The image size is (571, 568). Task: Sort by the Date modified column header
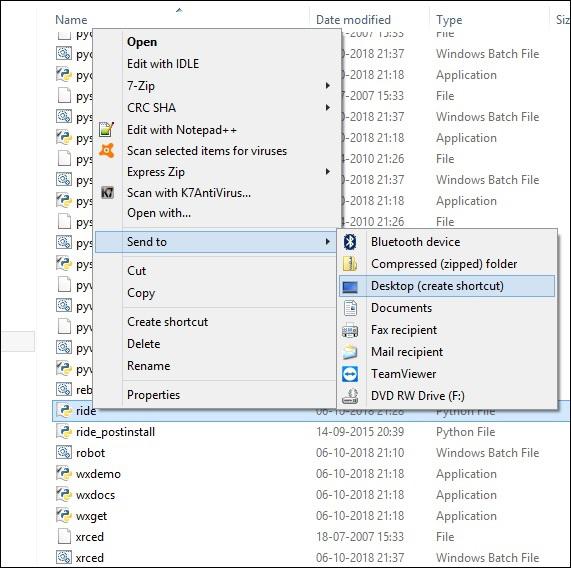[x=353, y=20]
